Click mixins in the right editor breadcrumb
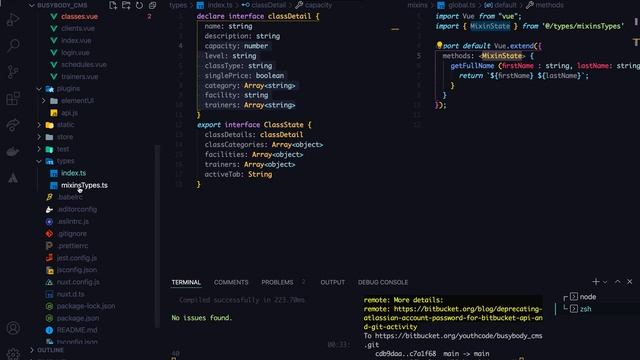Screen dimensions: 640x360 coord(418,5)
